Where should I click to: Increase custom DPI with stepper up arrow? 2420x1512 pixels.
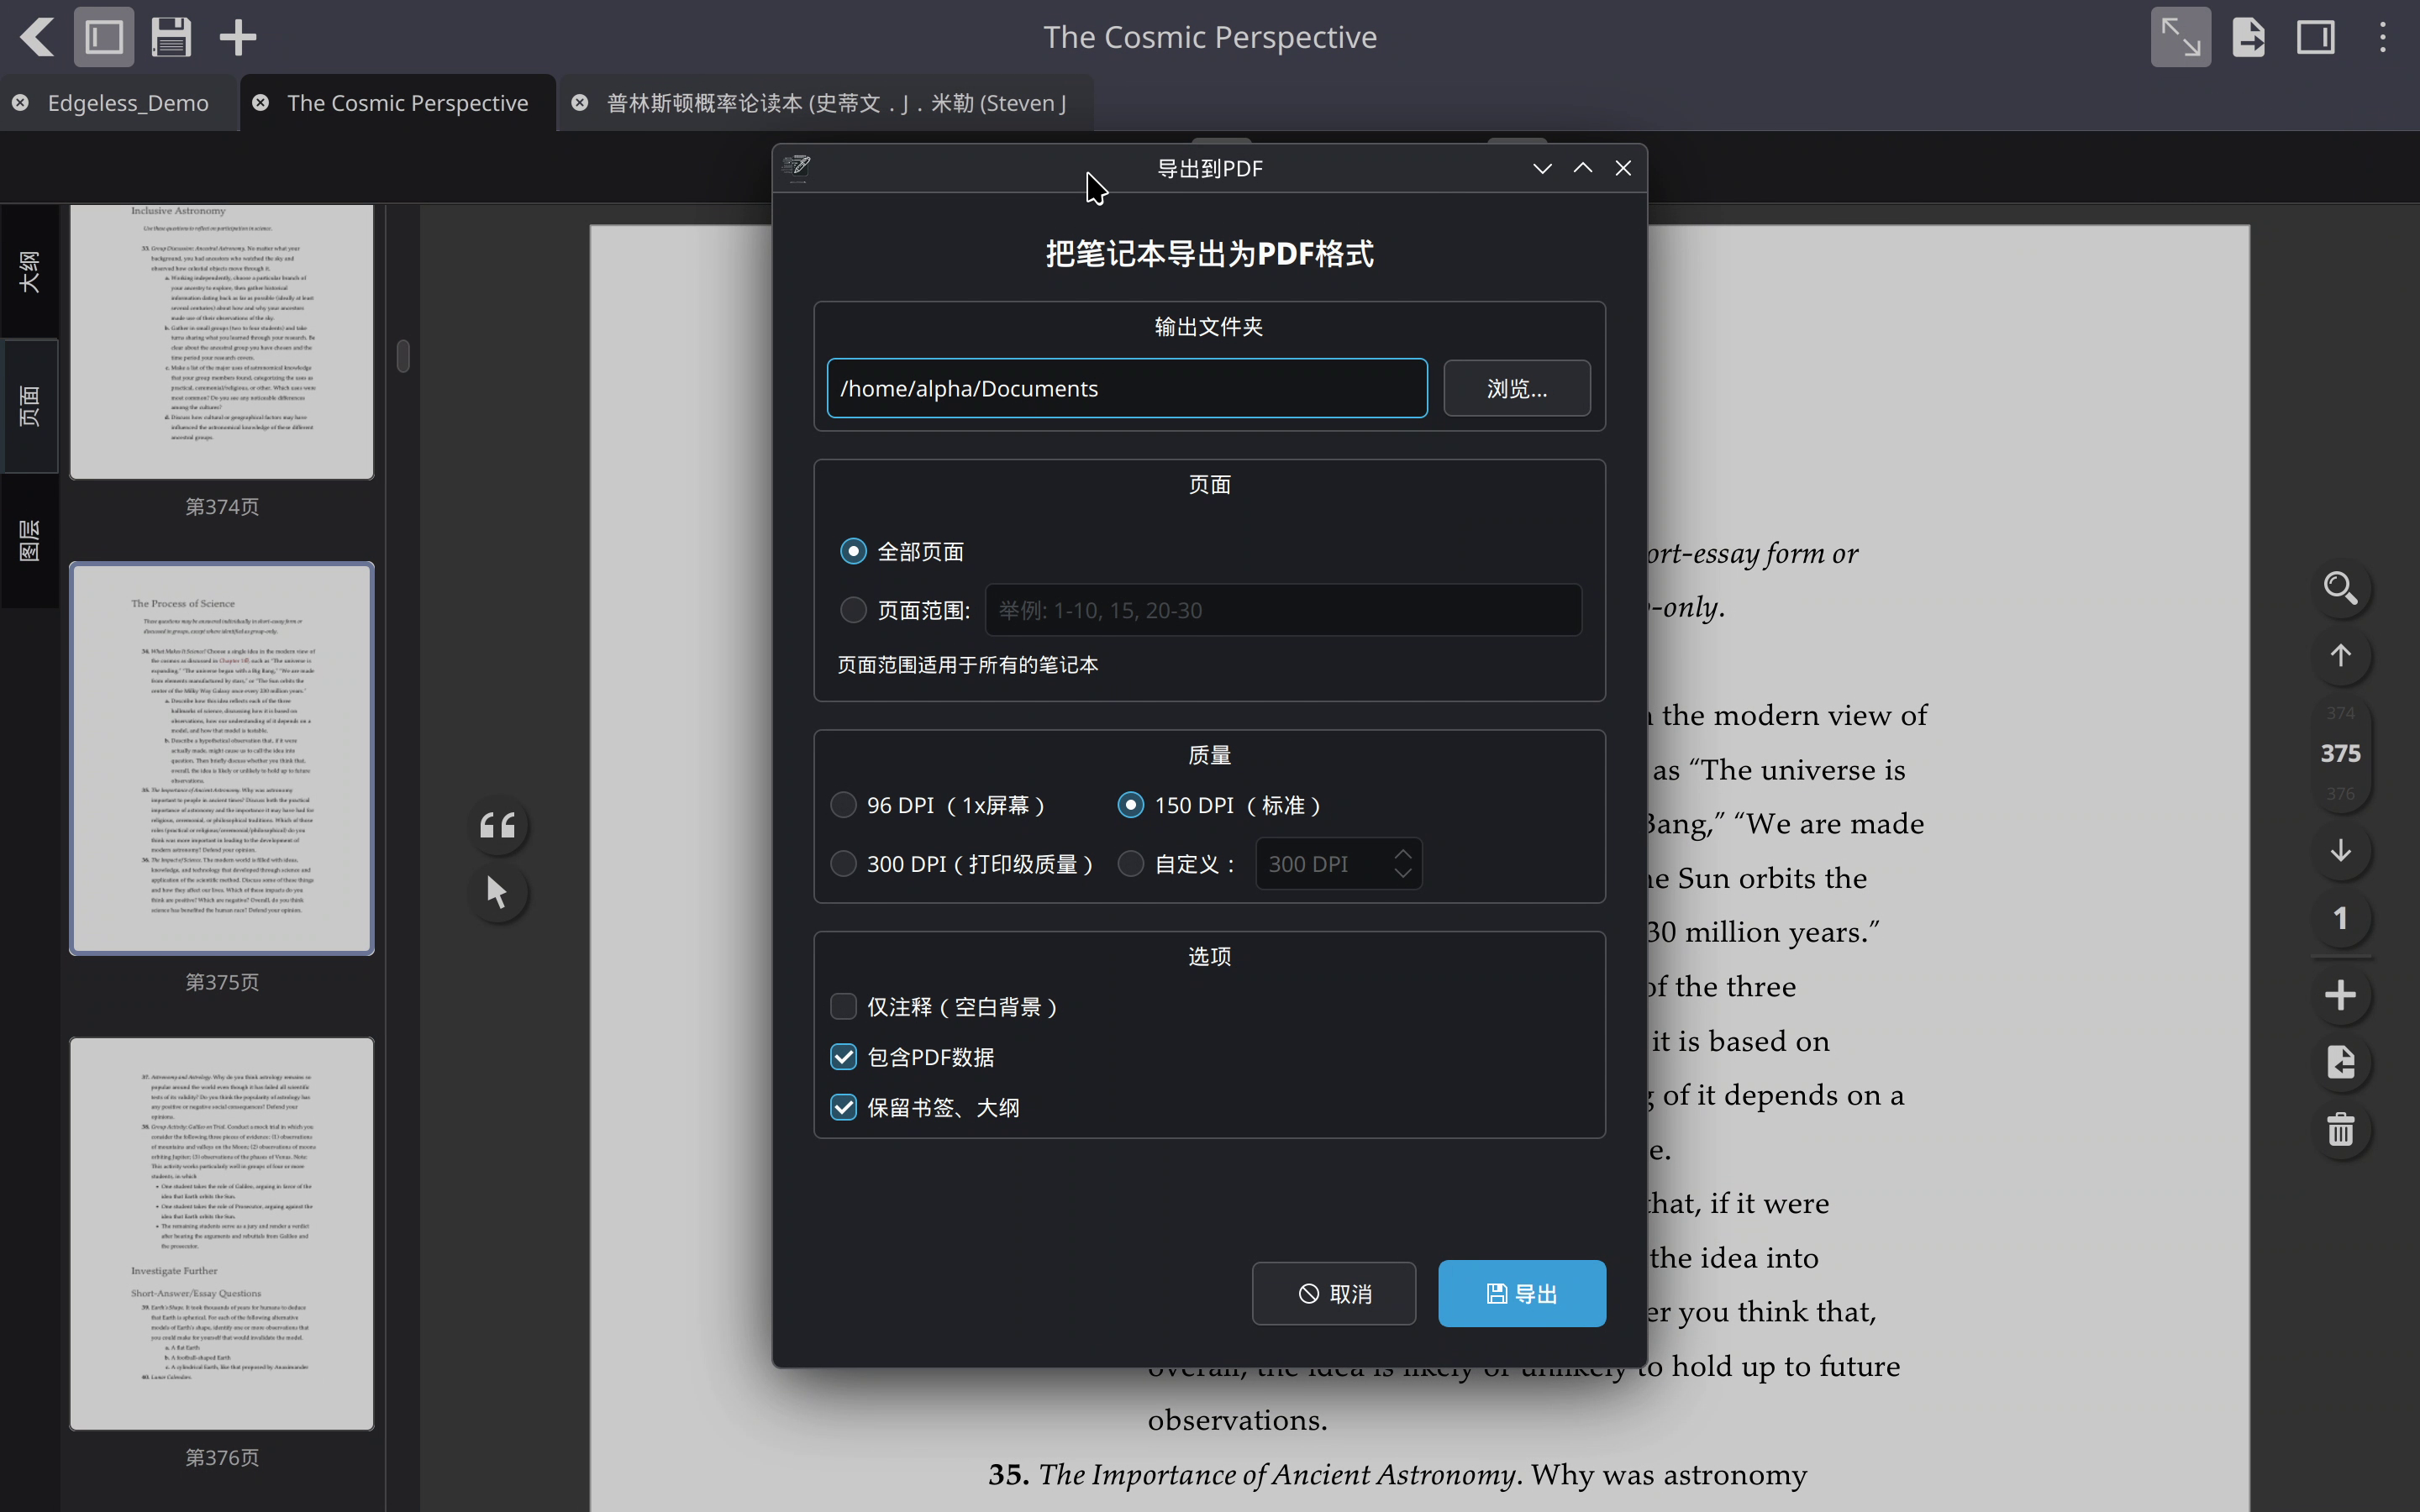point(1403,854)
